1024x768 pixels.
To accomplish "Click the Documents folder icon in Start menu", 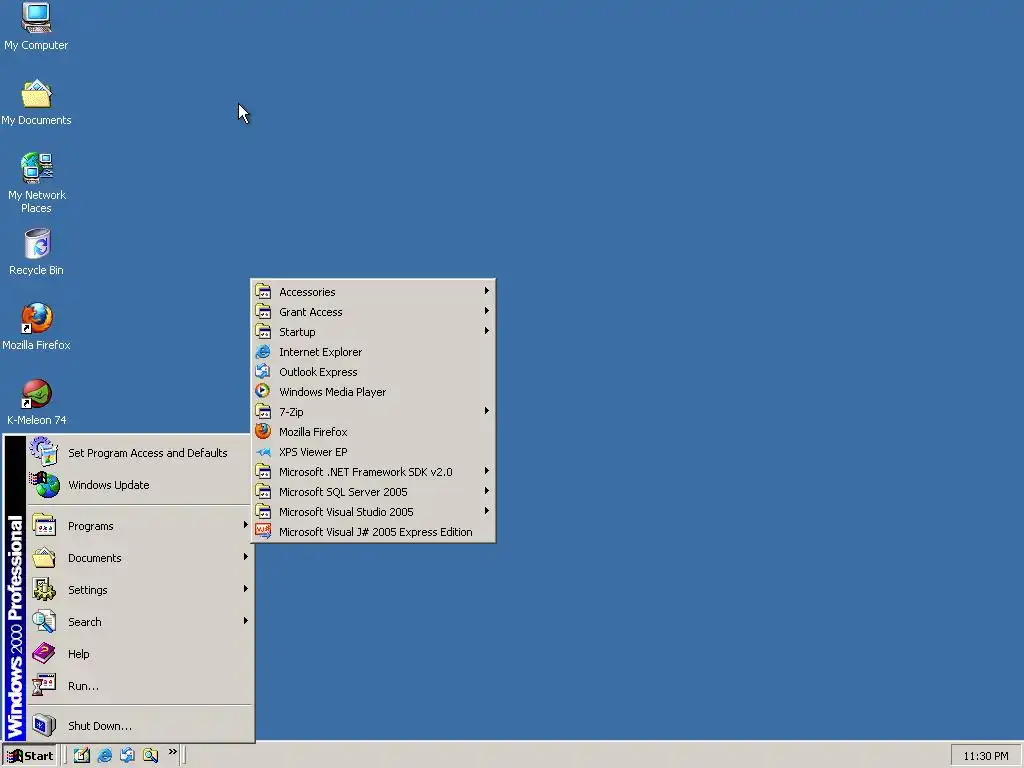I will pos(44,557).
